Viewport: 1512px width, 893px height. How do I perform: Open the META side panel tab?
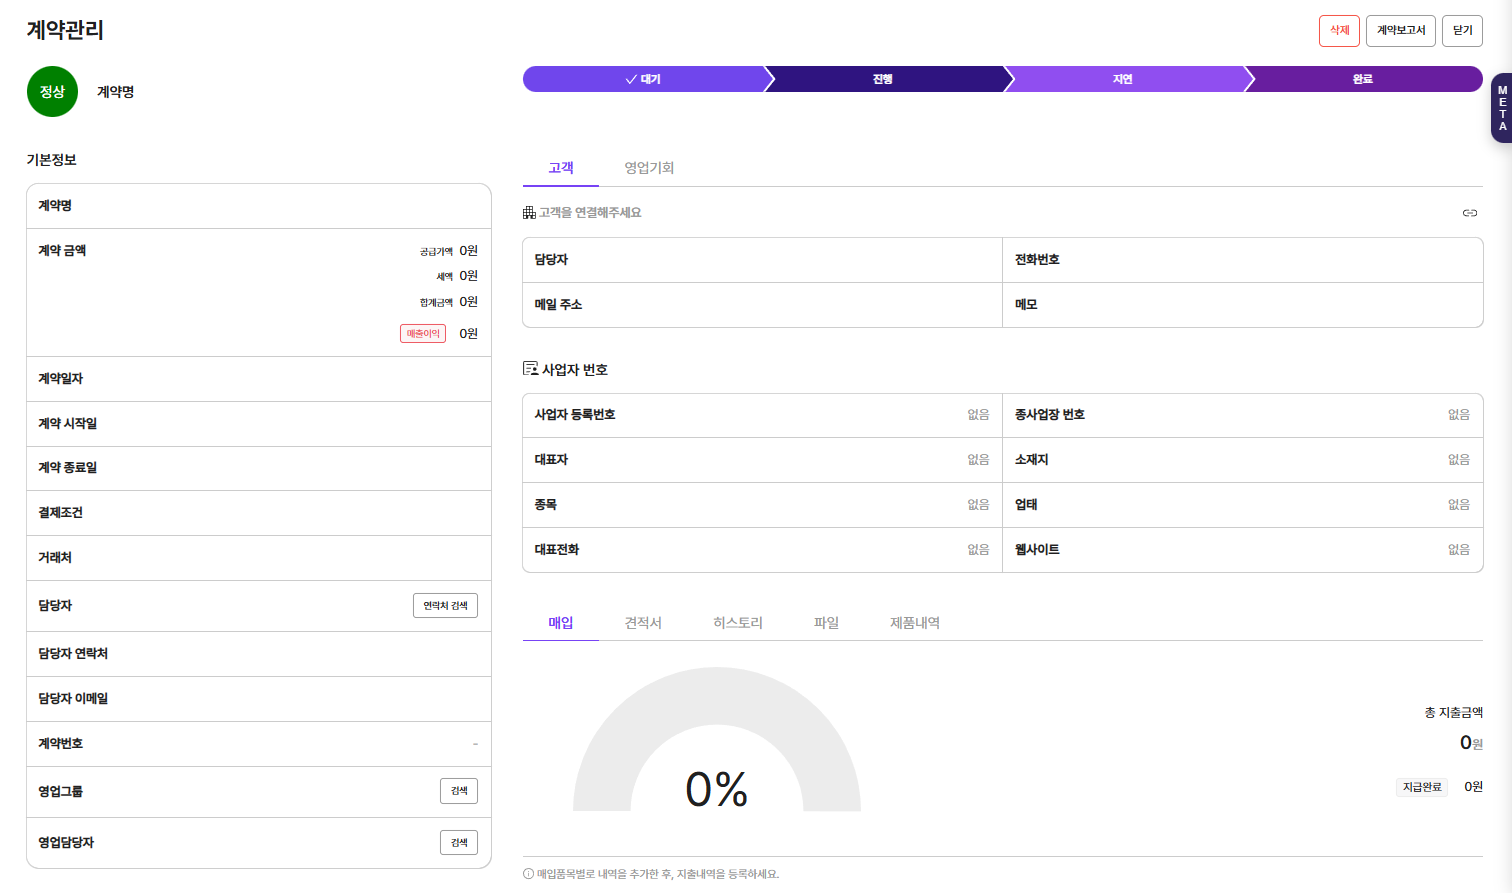[x=1501, y=108]
